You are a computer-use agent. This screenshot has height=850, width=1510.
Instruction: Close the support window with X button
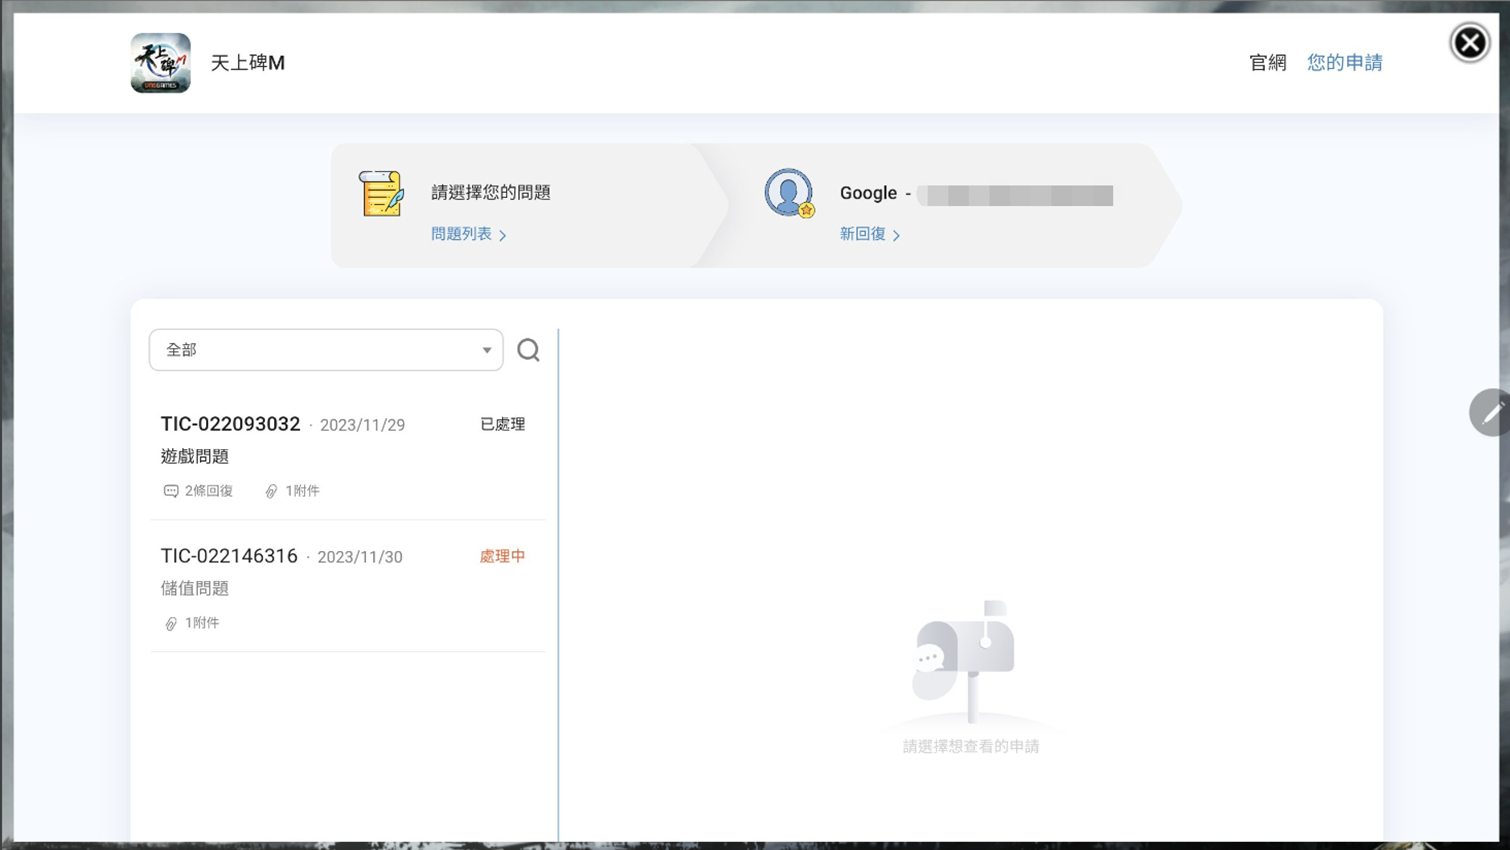click(x=1469, y=43)
